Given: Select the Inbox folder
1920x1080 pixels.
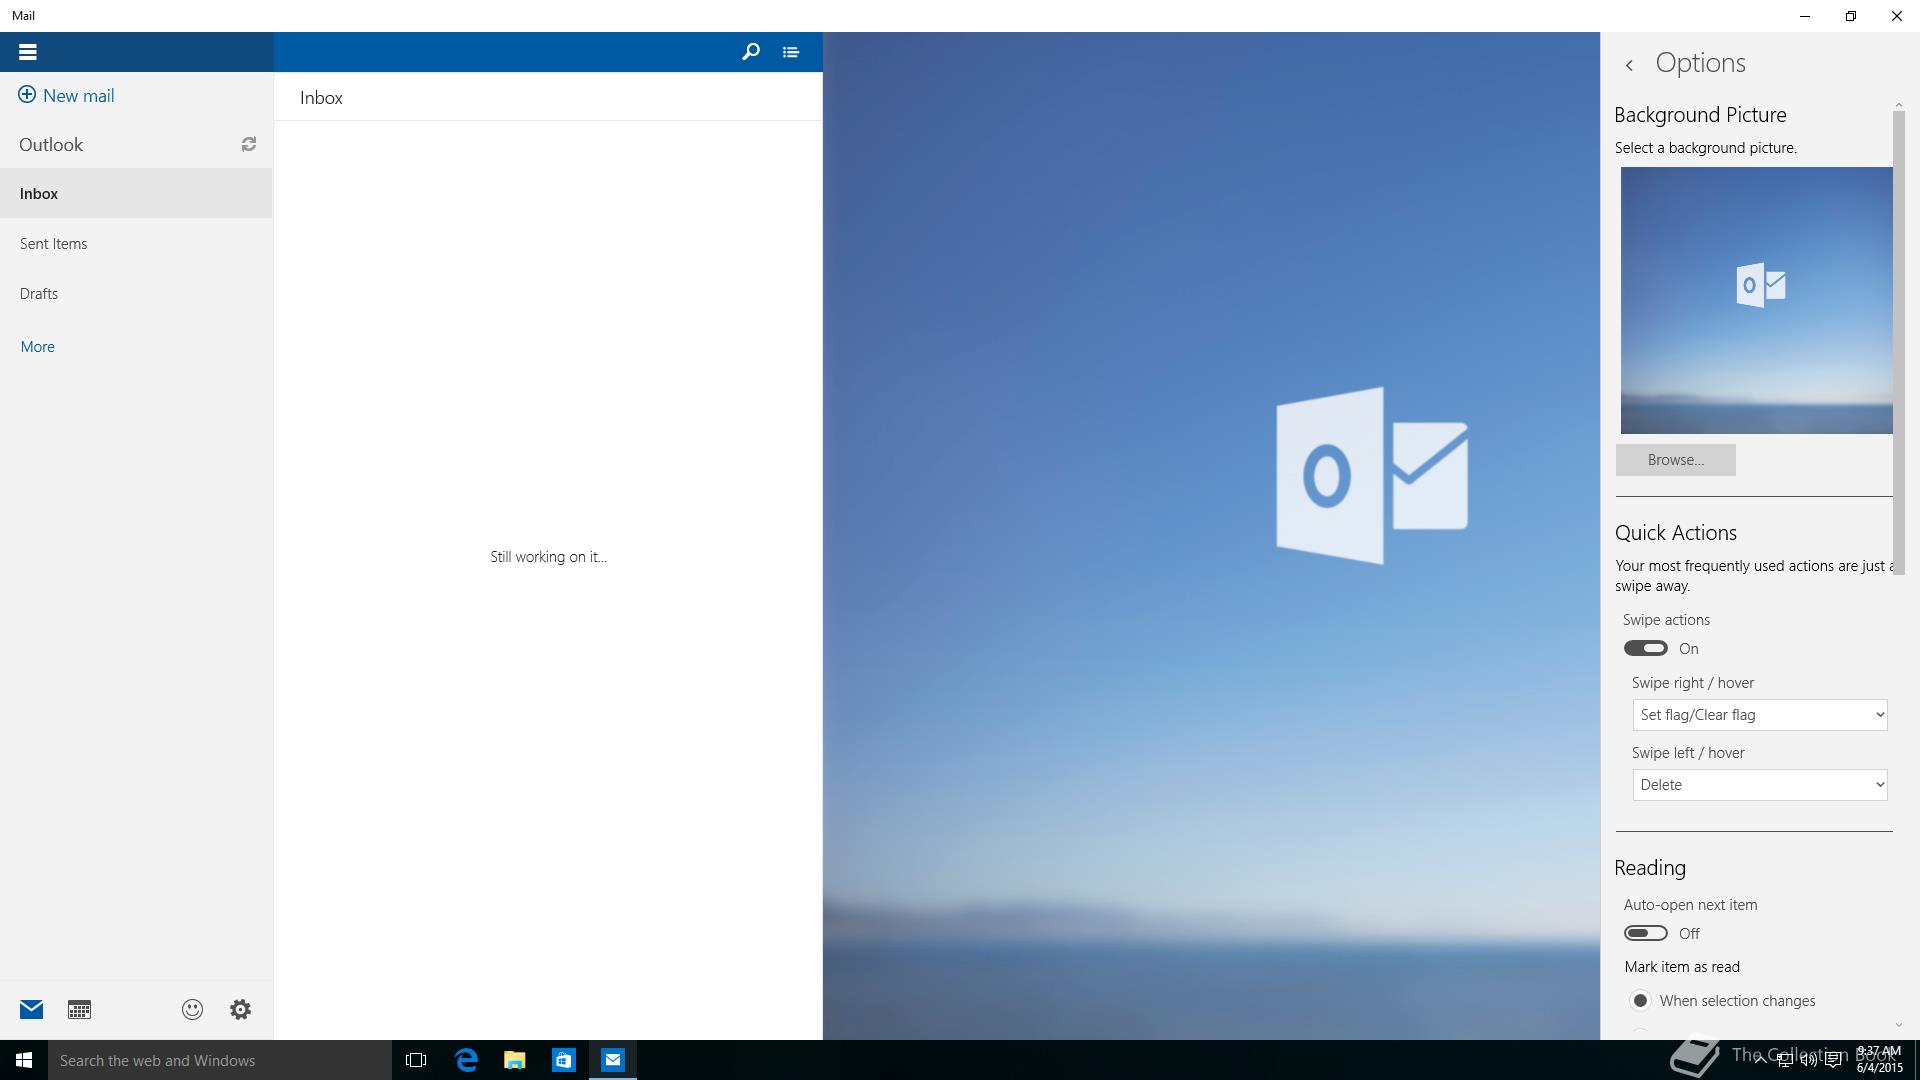Looking at the screenshot, I should (x=136, y=194).
